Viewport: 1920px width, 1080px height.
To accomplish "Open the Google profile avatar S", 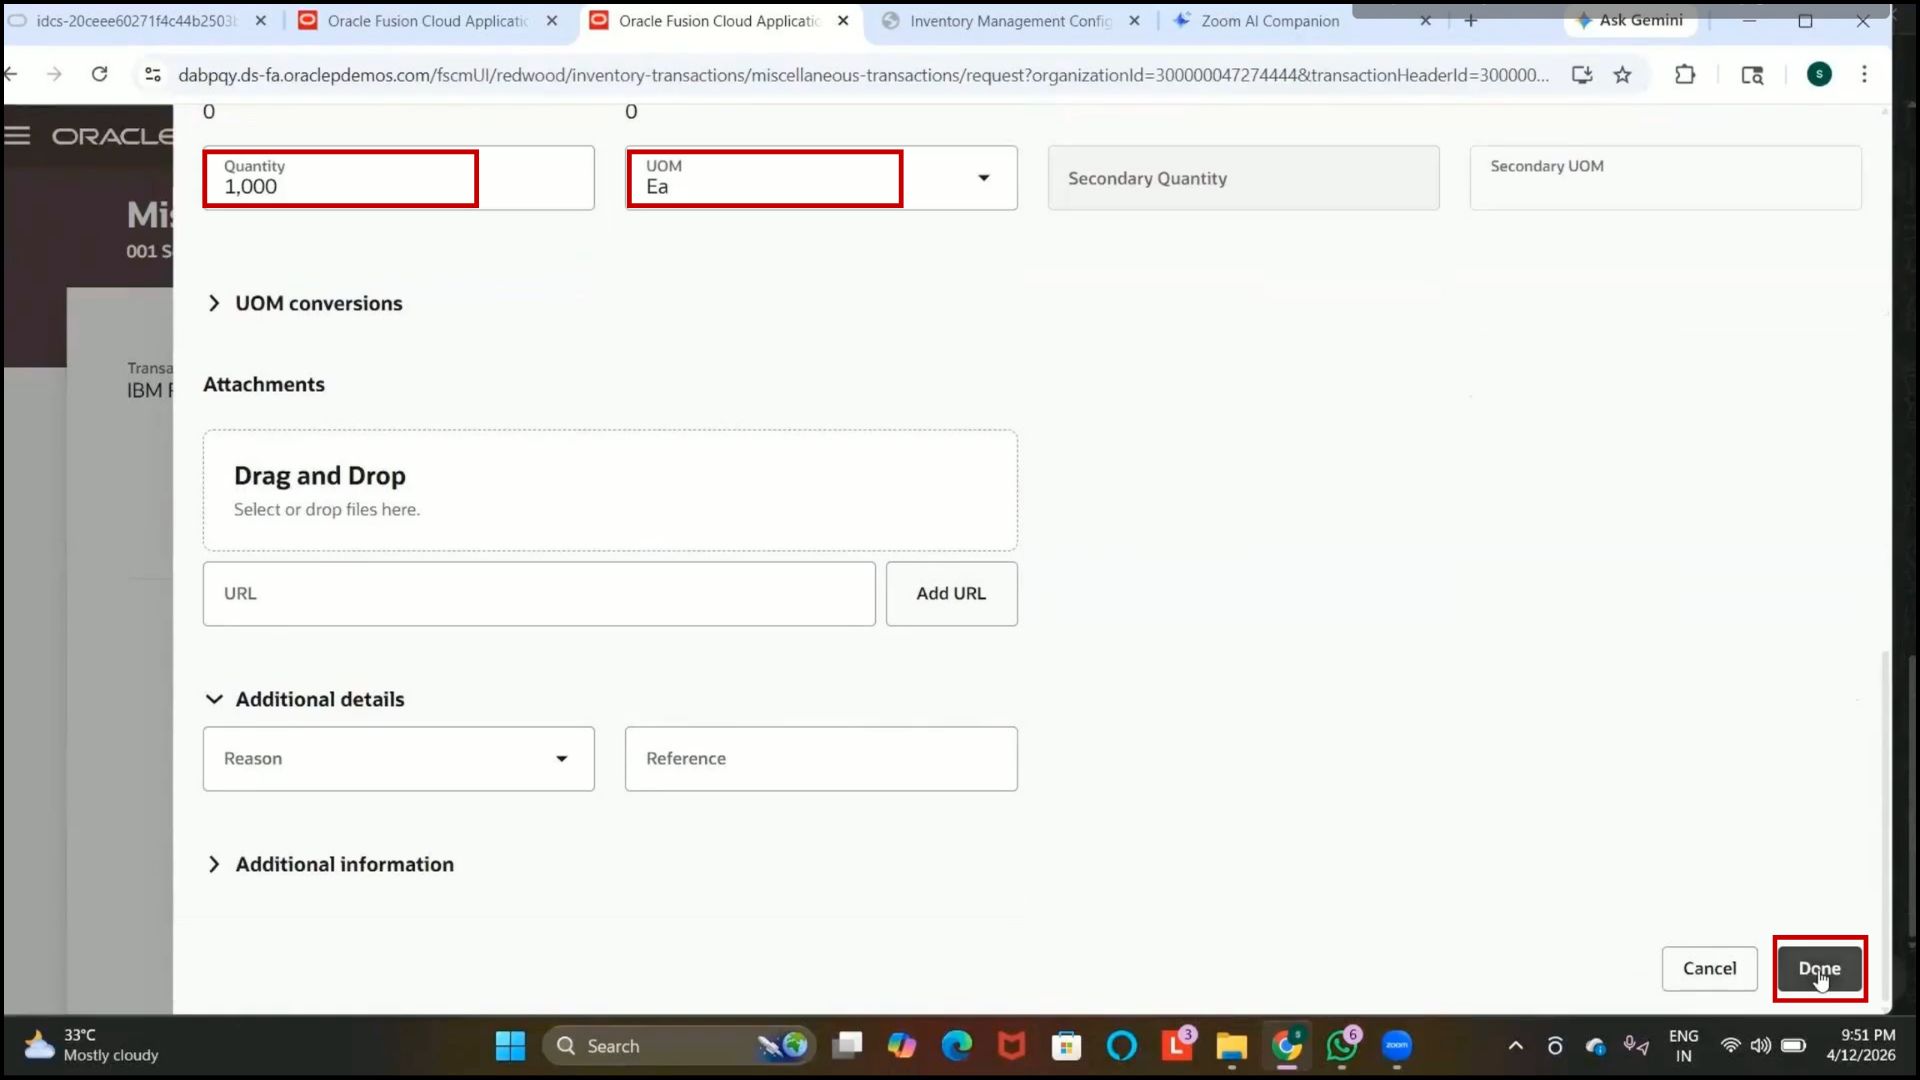I will [1819, 74].
